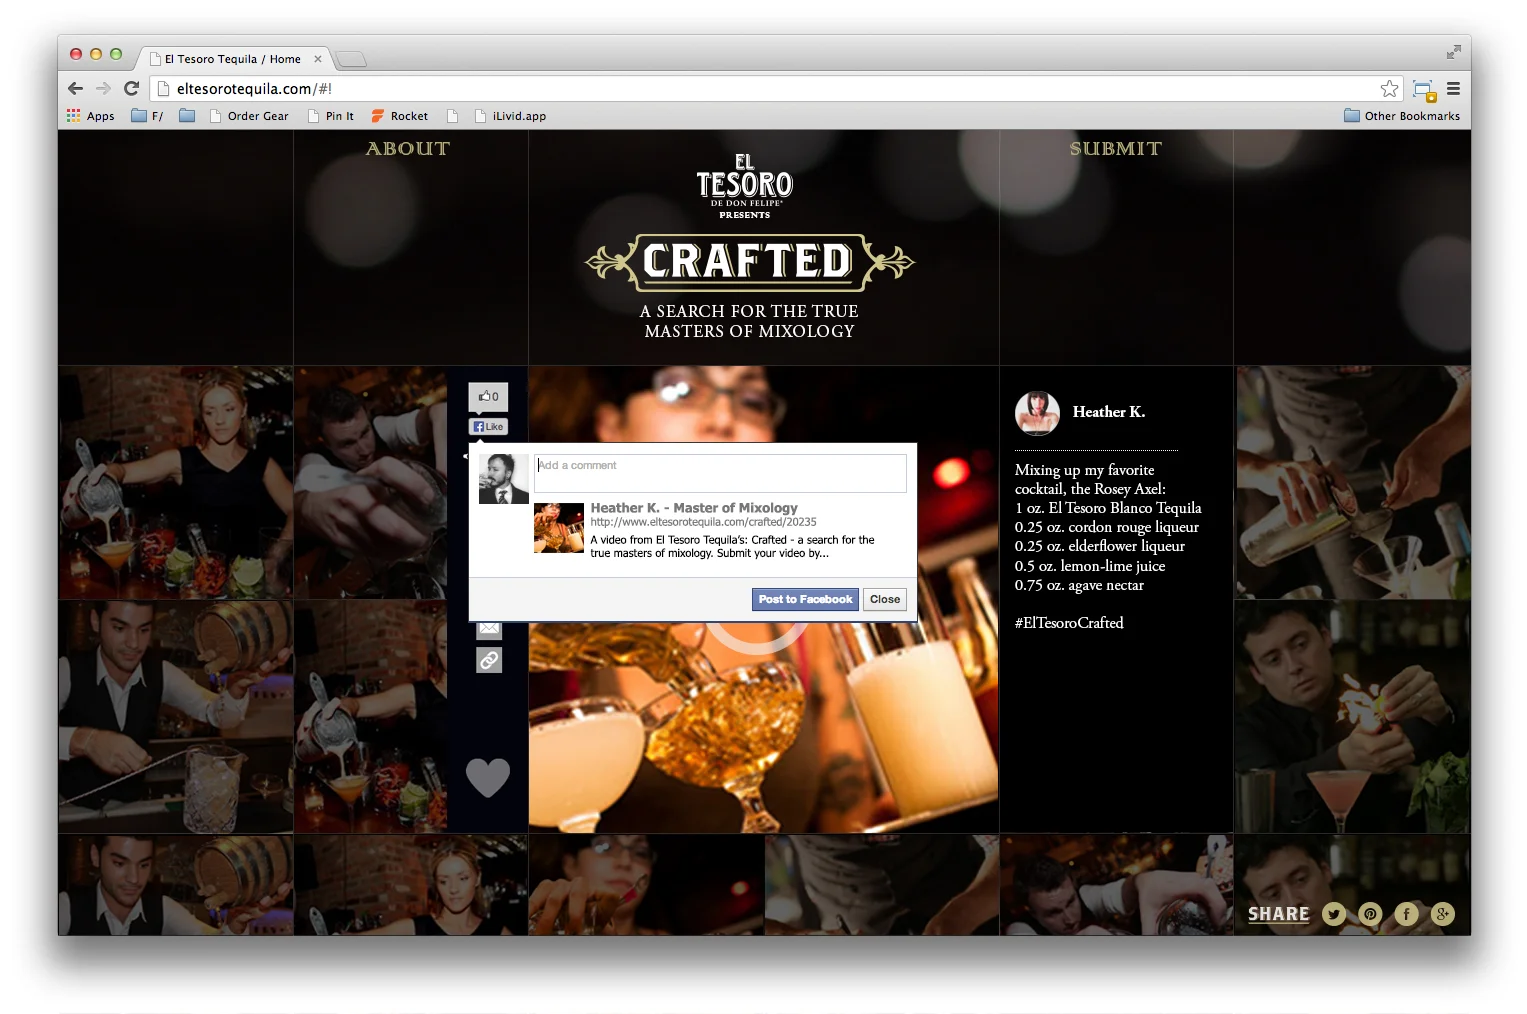Click the Facebook Like button

[488, 427]
